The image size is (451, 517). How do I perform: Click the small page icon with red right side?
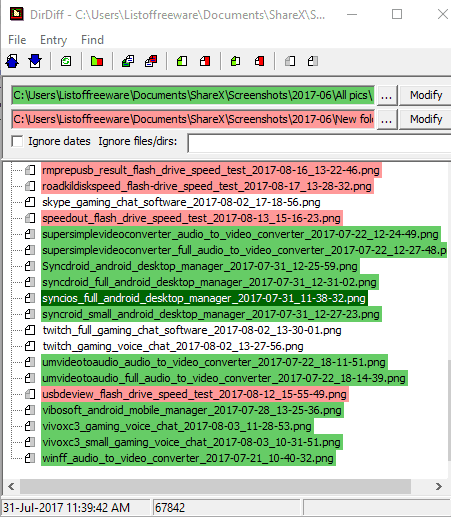[x=259, y=61]
